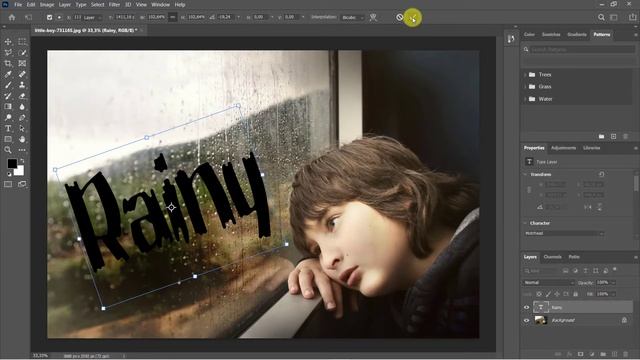This screenshot has height=360, width=640.
Task: Cancel the transform with the circle-slash icon
Action: [400, 18]
